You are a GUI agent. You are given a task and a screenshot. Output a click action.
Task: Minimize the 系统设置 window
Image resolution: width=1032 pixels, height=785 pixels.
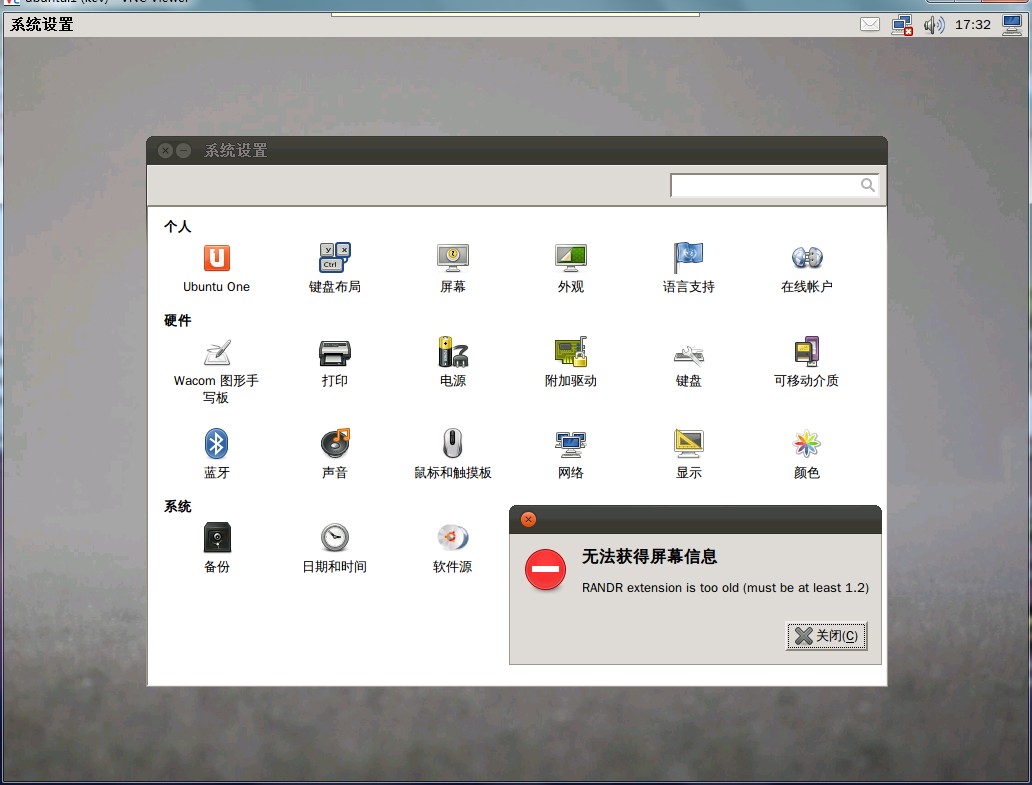(x=184, y=151)
